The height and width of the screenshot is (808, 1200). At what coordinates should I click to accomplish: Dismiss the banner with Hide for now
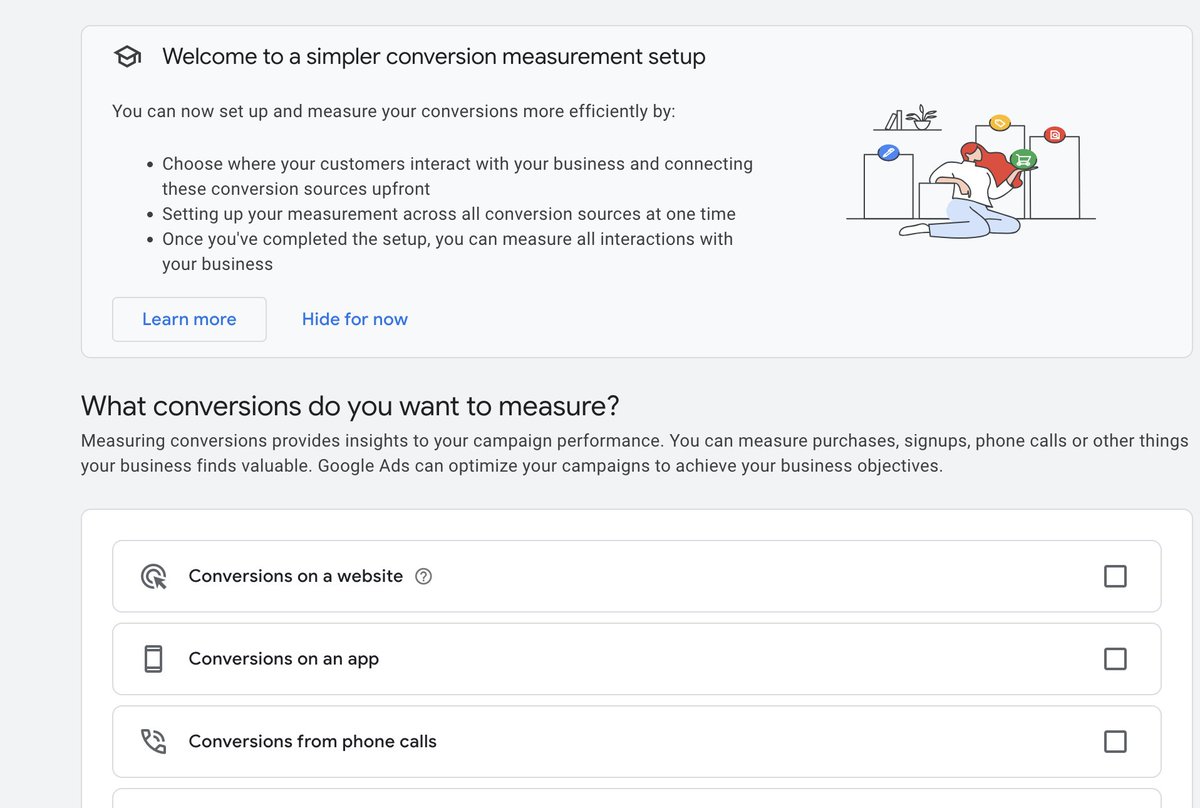pyautogui.click(x=354, y=319)
